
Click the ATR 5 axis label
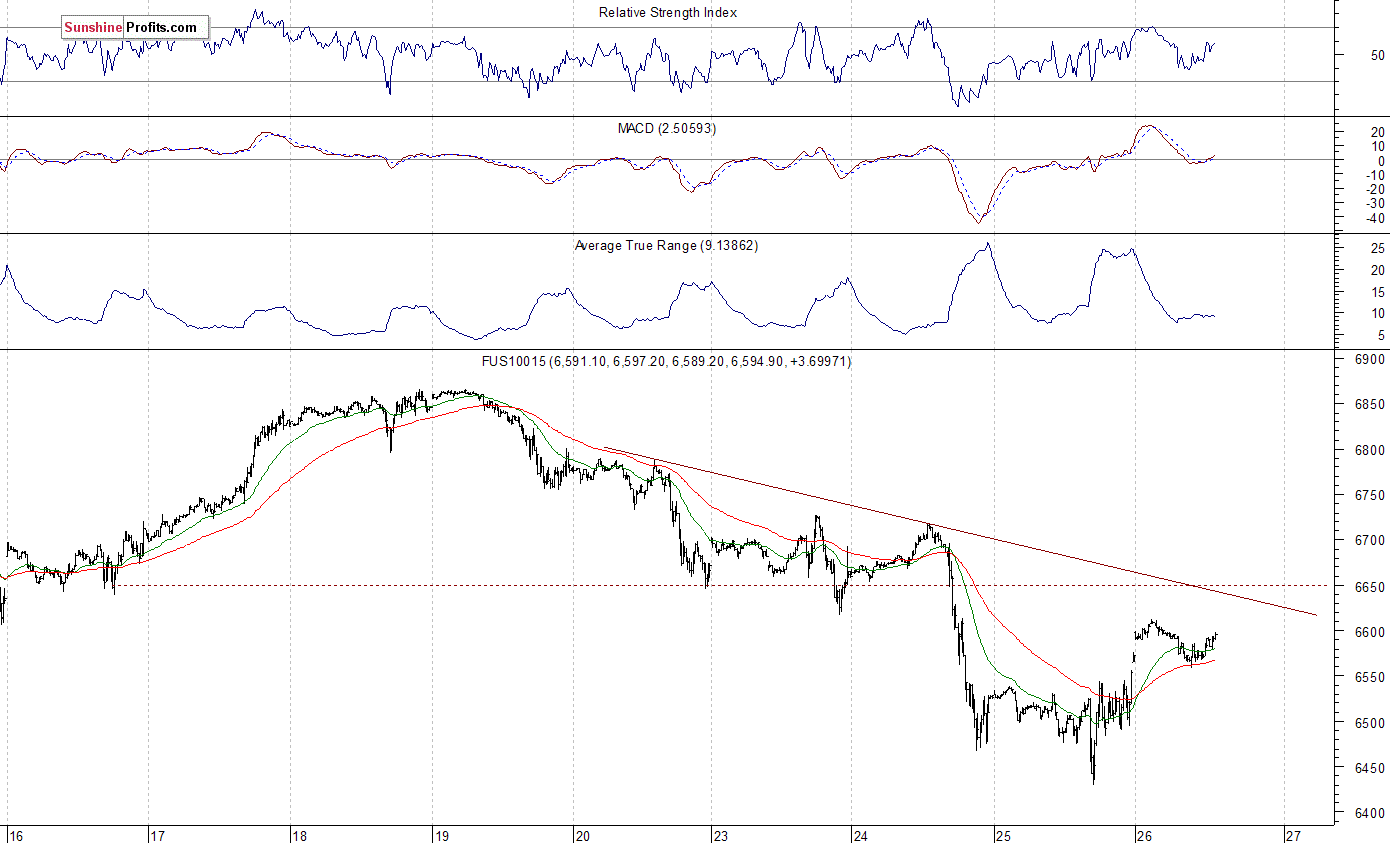click(1381, 335)
